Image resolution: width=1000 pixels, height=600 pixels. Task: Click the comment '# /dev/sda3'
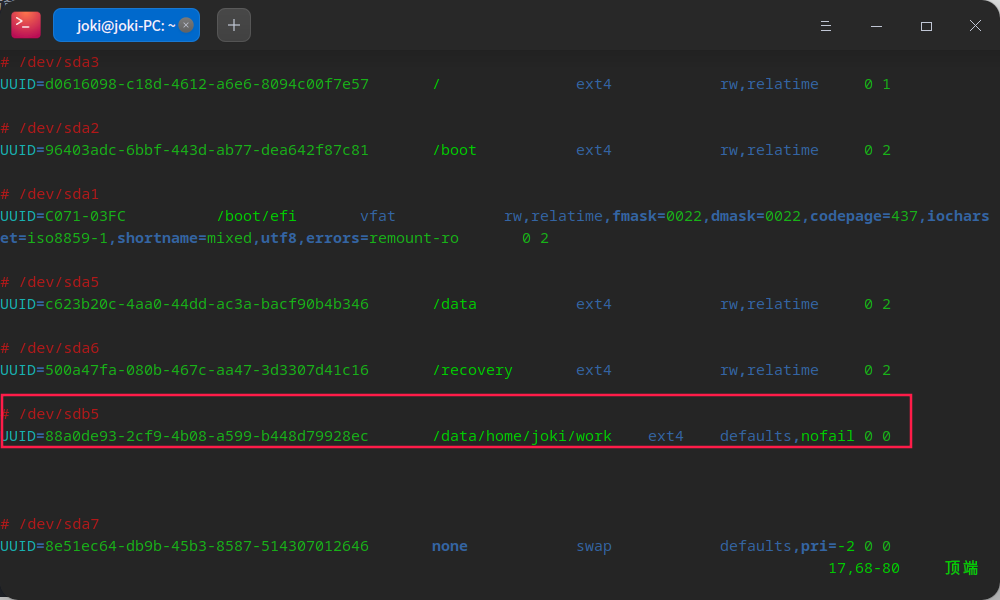(x=50, y=62)
